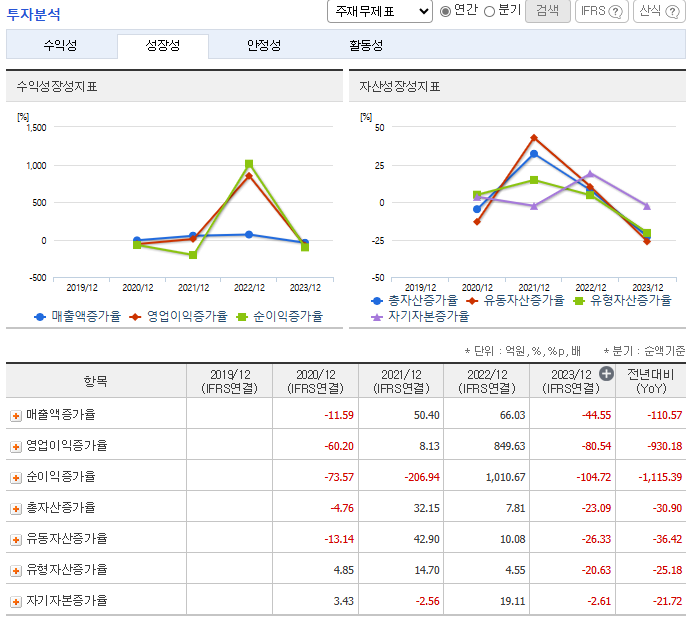Click the 수익성장성지표 chart title
The width and height of the screenshot is (686, 619).
pos(57,87)
